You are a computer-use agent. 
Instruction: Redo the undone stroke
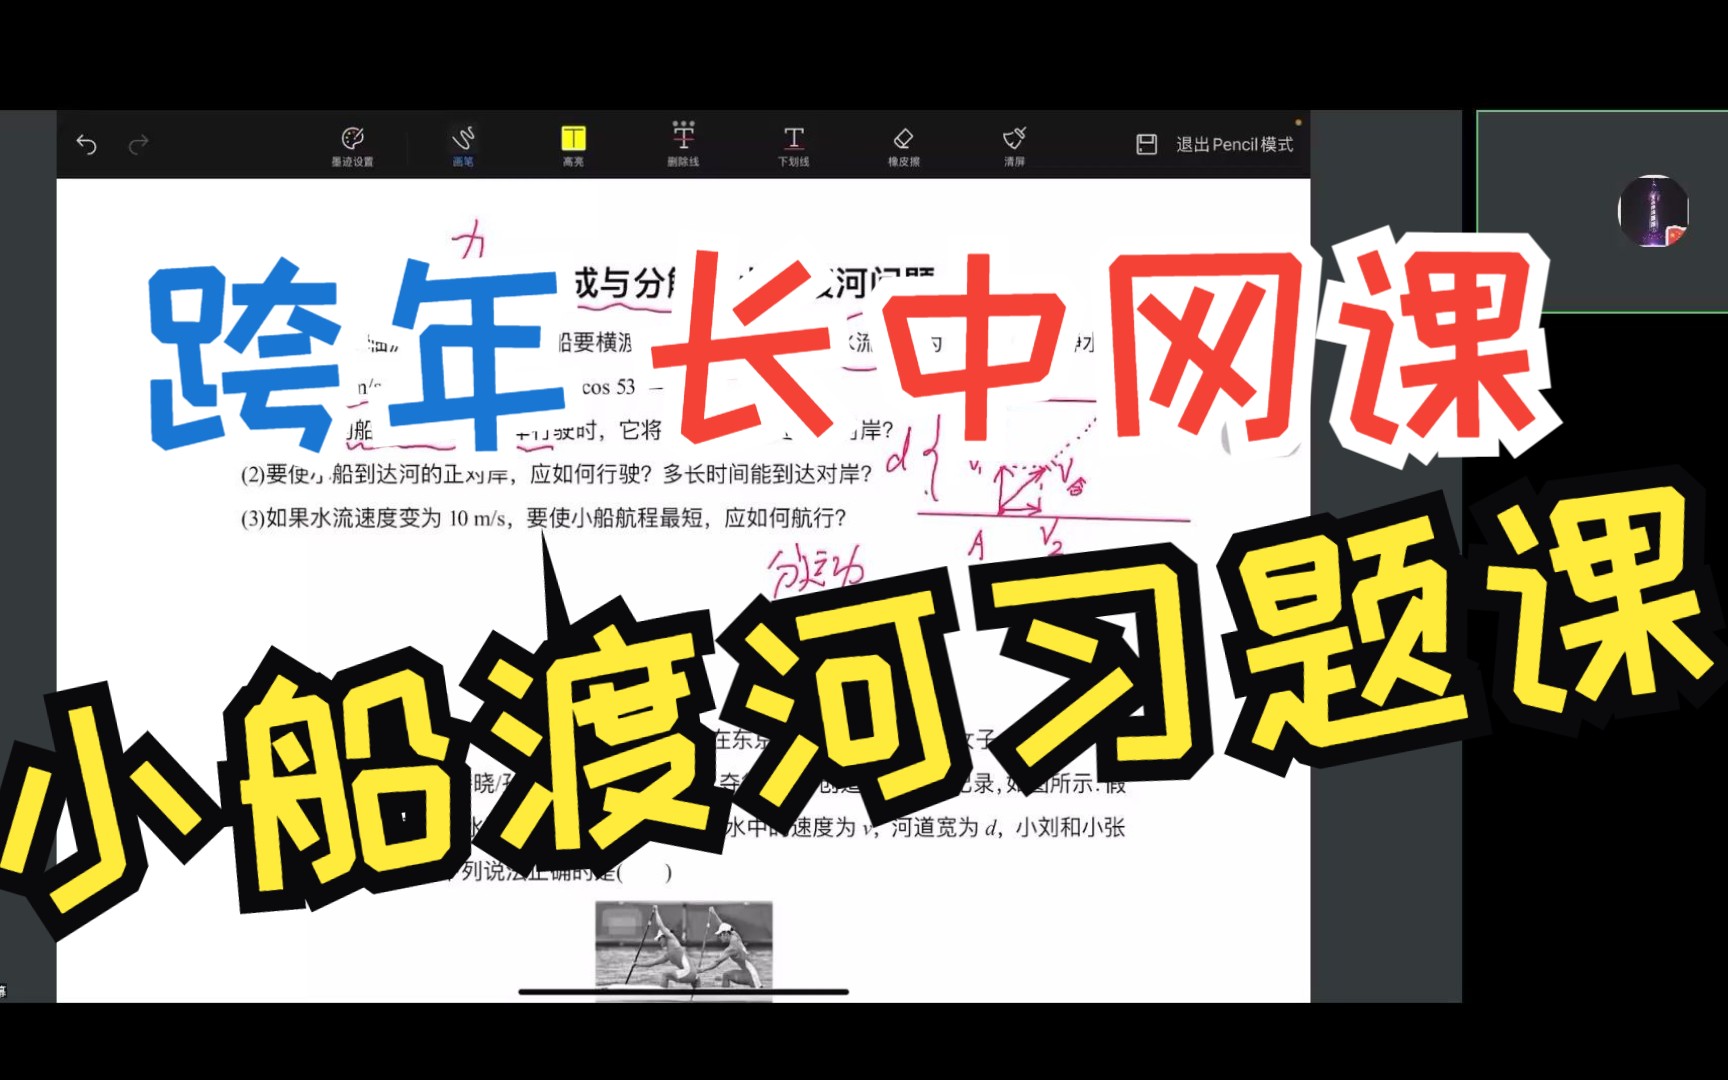(x=139, y=145)
